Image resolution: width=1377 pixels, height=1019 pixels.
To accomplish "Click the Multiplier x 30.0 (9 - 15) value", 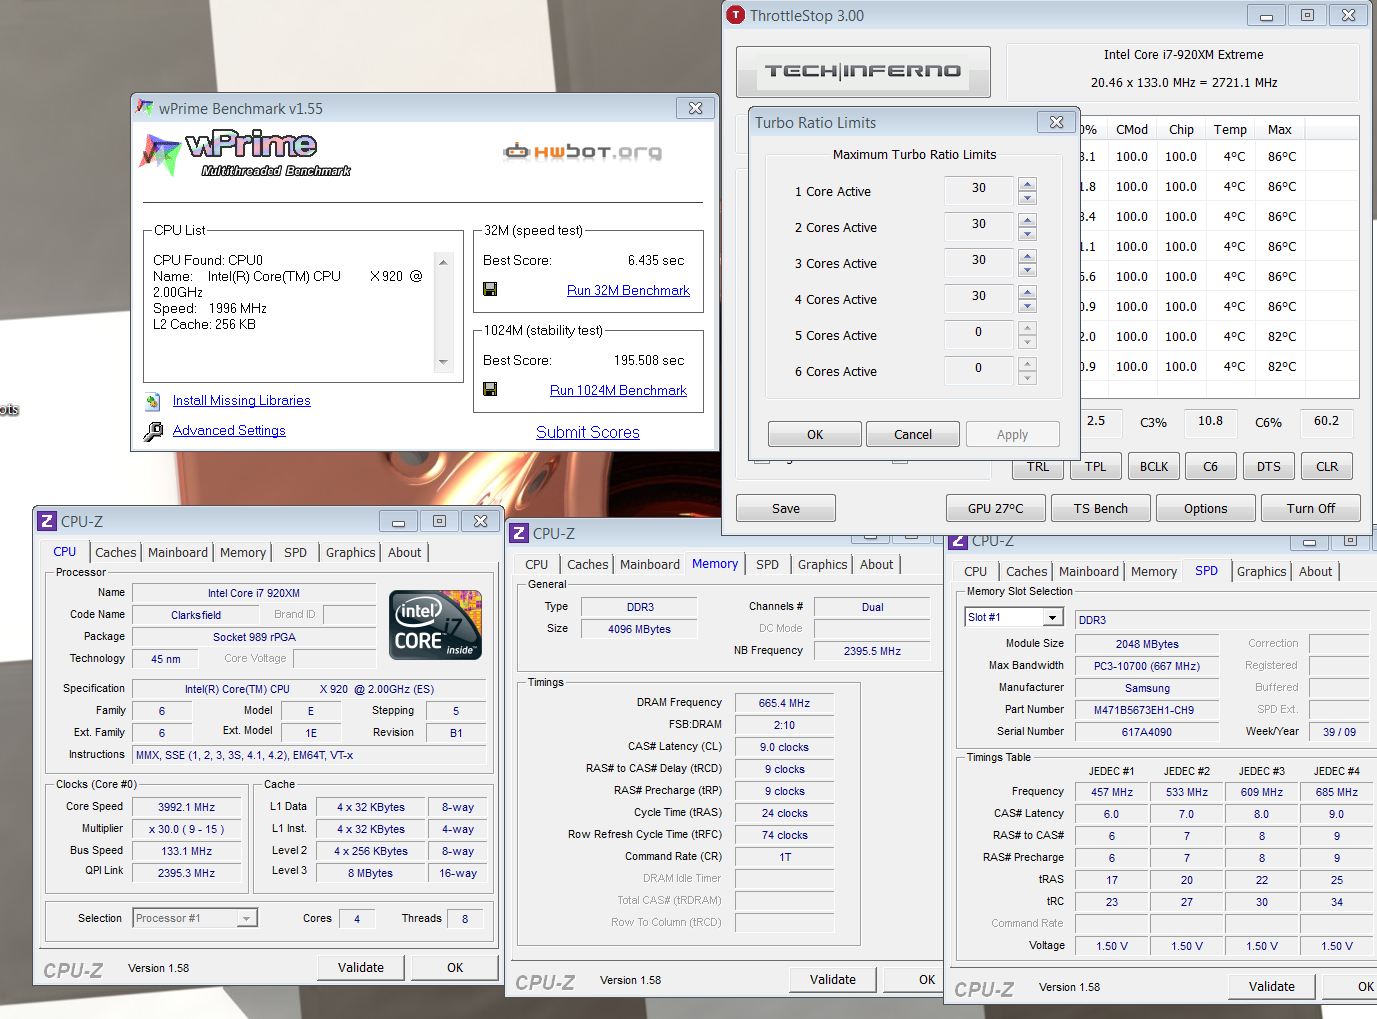I will [187, 829].
